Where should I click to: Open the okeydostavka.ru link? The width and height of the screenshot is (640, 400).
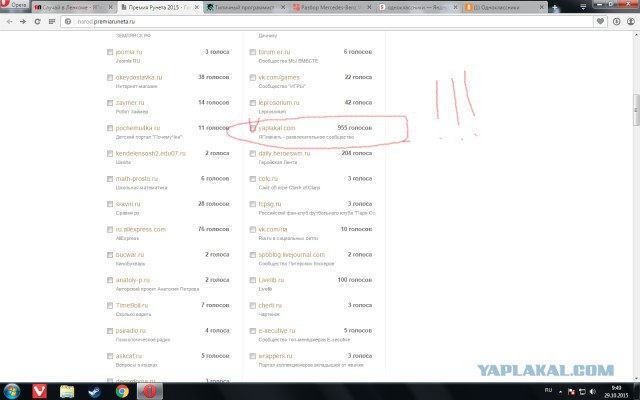pyautogui.click(x=139, y=77)
